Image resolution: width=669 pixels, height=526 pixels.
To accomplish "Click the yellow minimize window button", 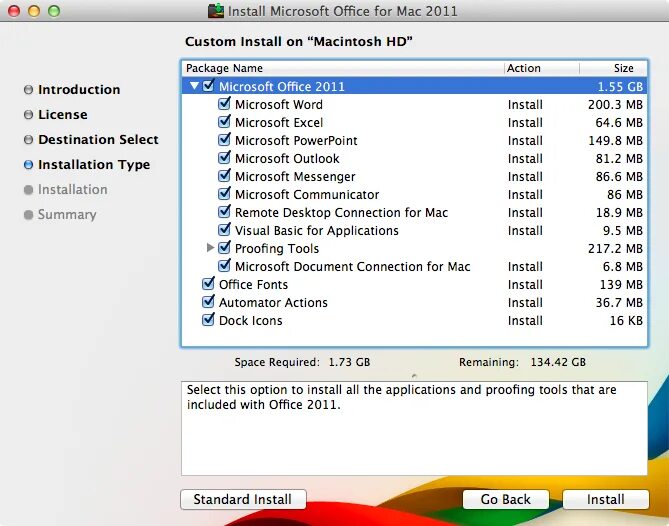I will coord(34,11).
